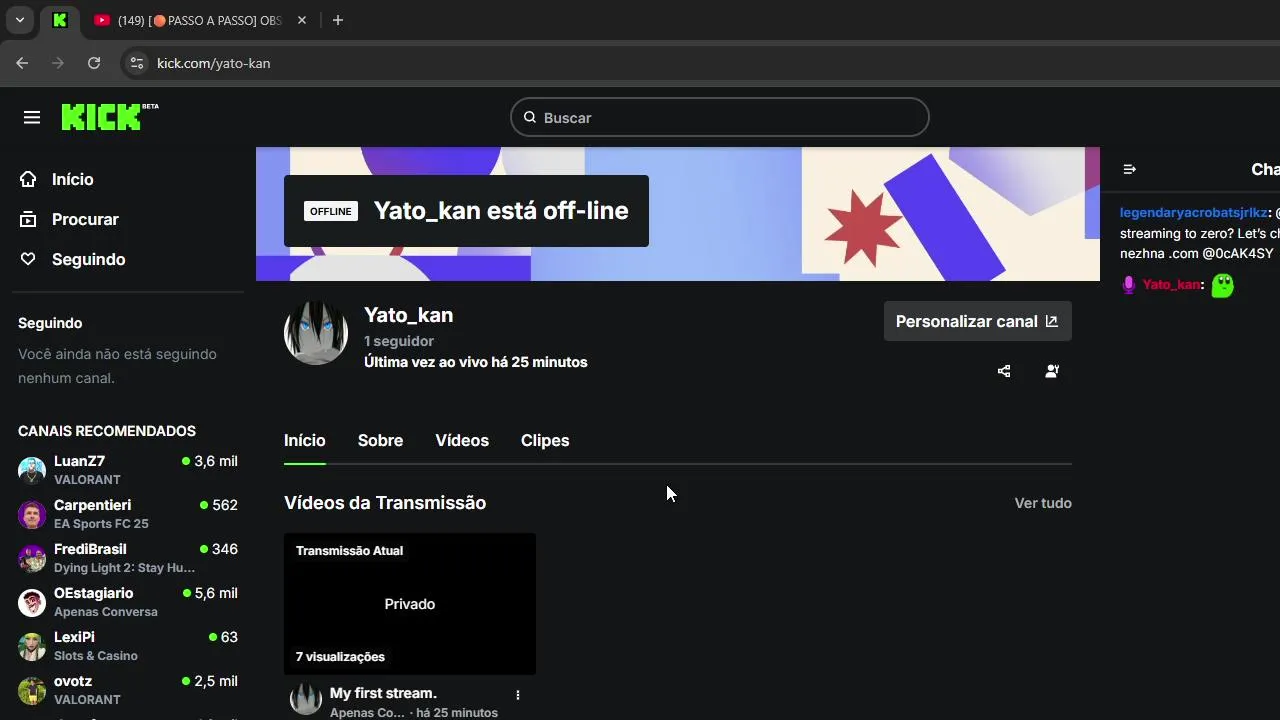Open My first stream title link
The image size is (1280, 720).
tap(383, 693)
